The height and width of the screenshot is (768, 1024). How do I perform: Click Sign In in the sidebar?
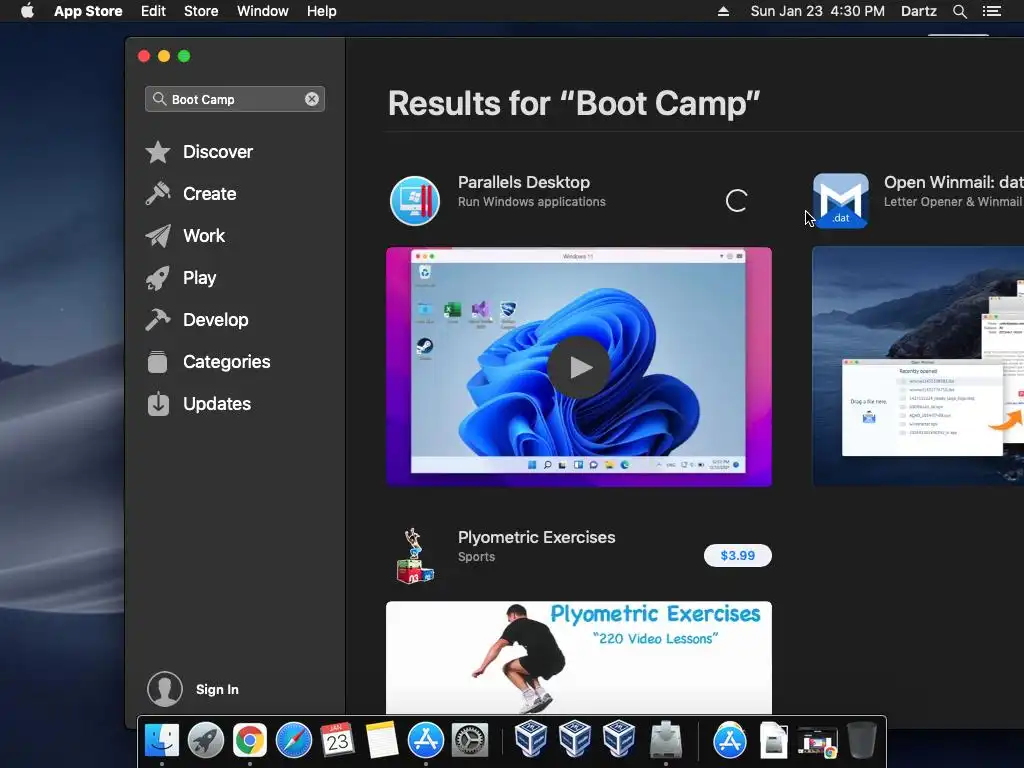217,690
